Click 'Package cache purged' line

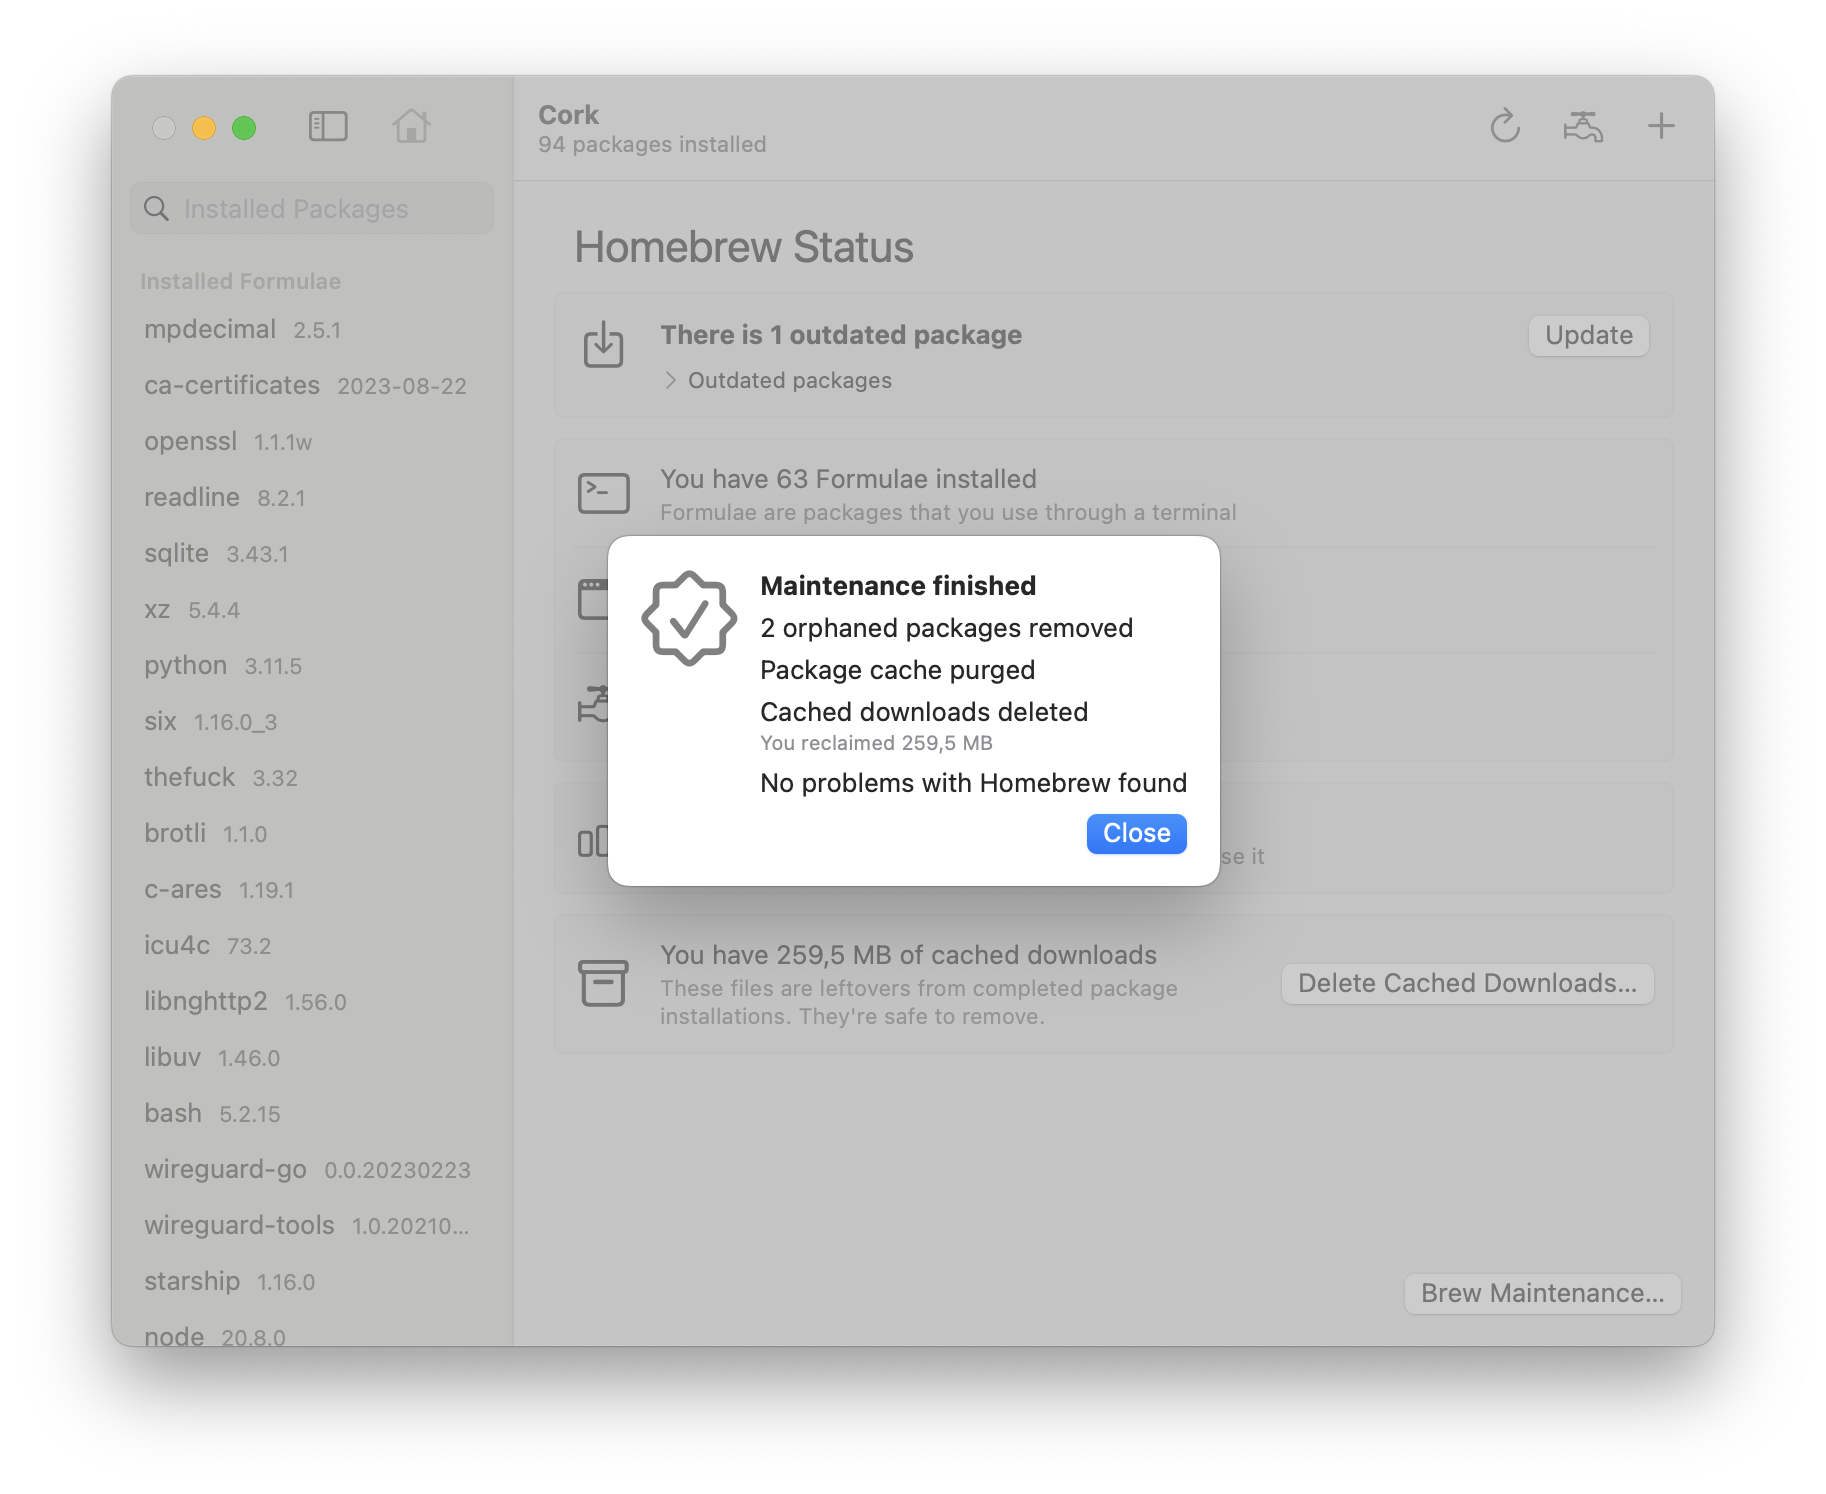[x=897, y=670]
